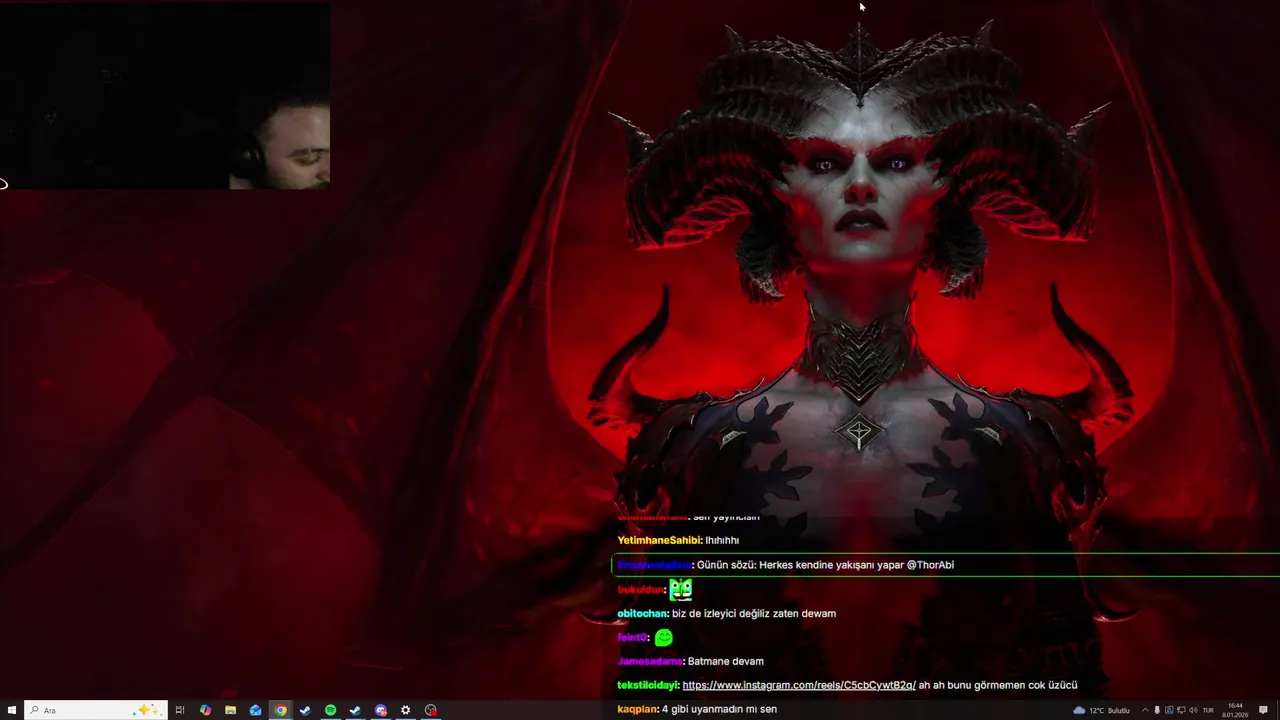Open the network tray icon
The image size is (1280, 720).
click(1181, 710)
